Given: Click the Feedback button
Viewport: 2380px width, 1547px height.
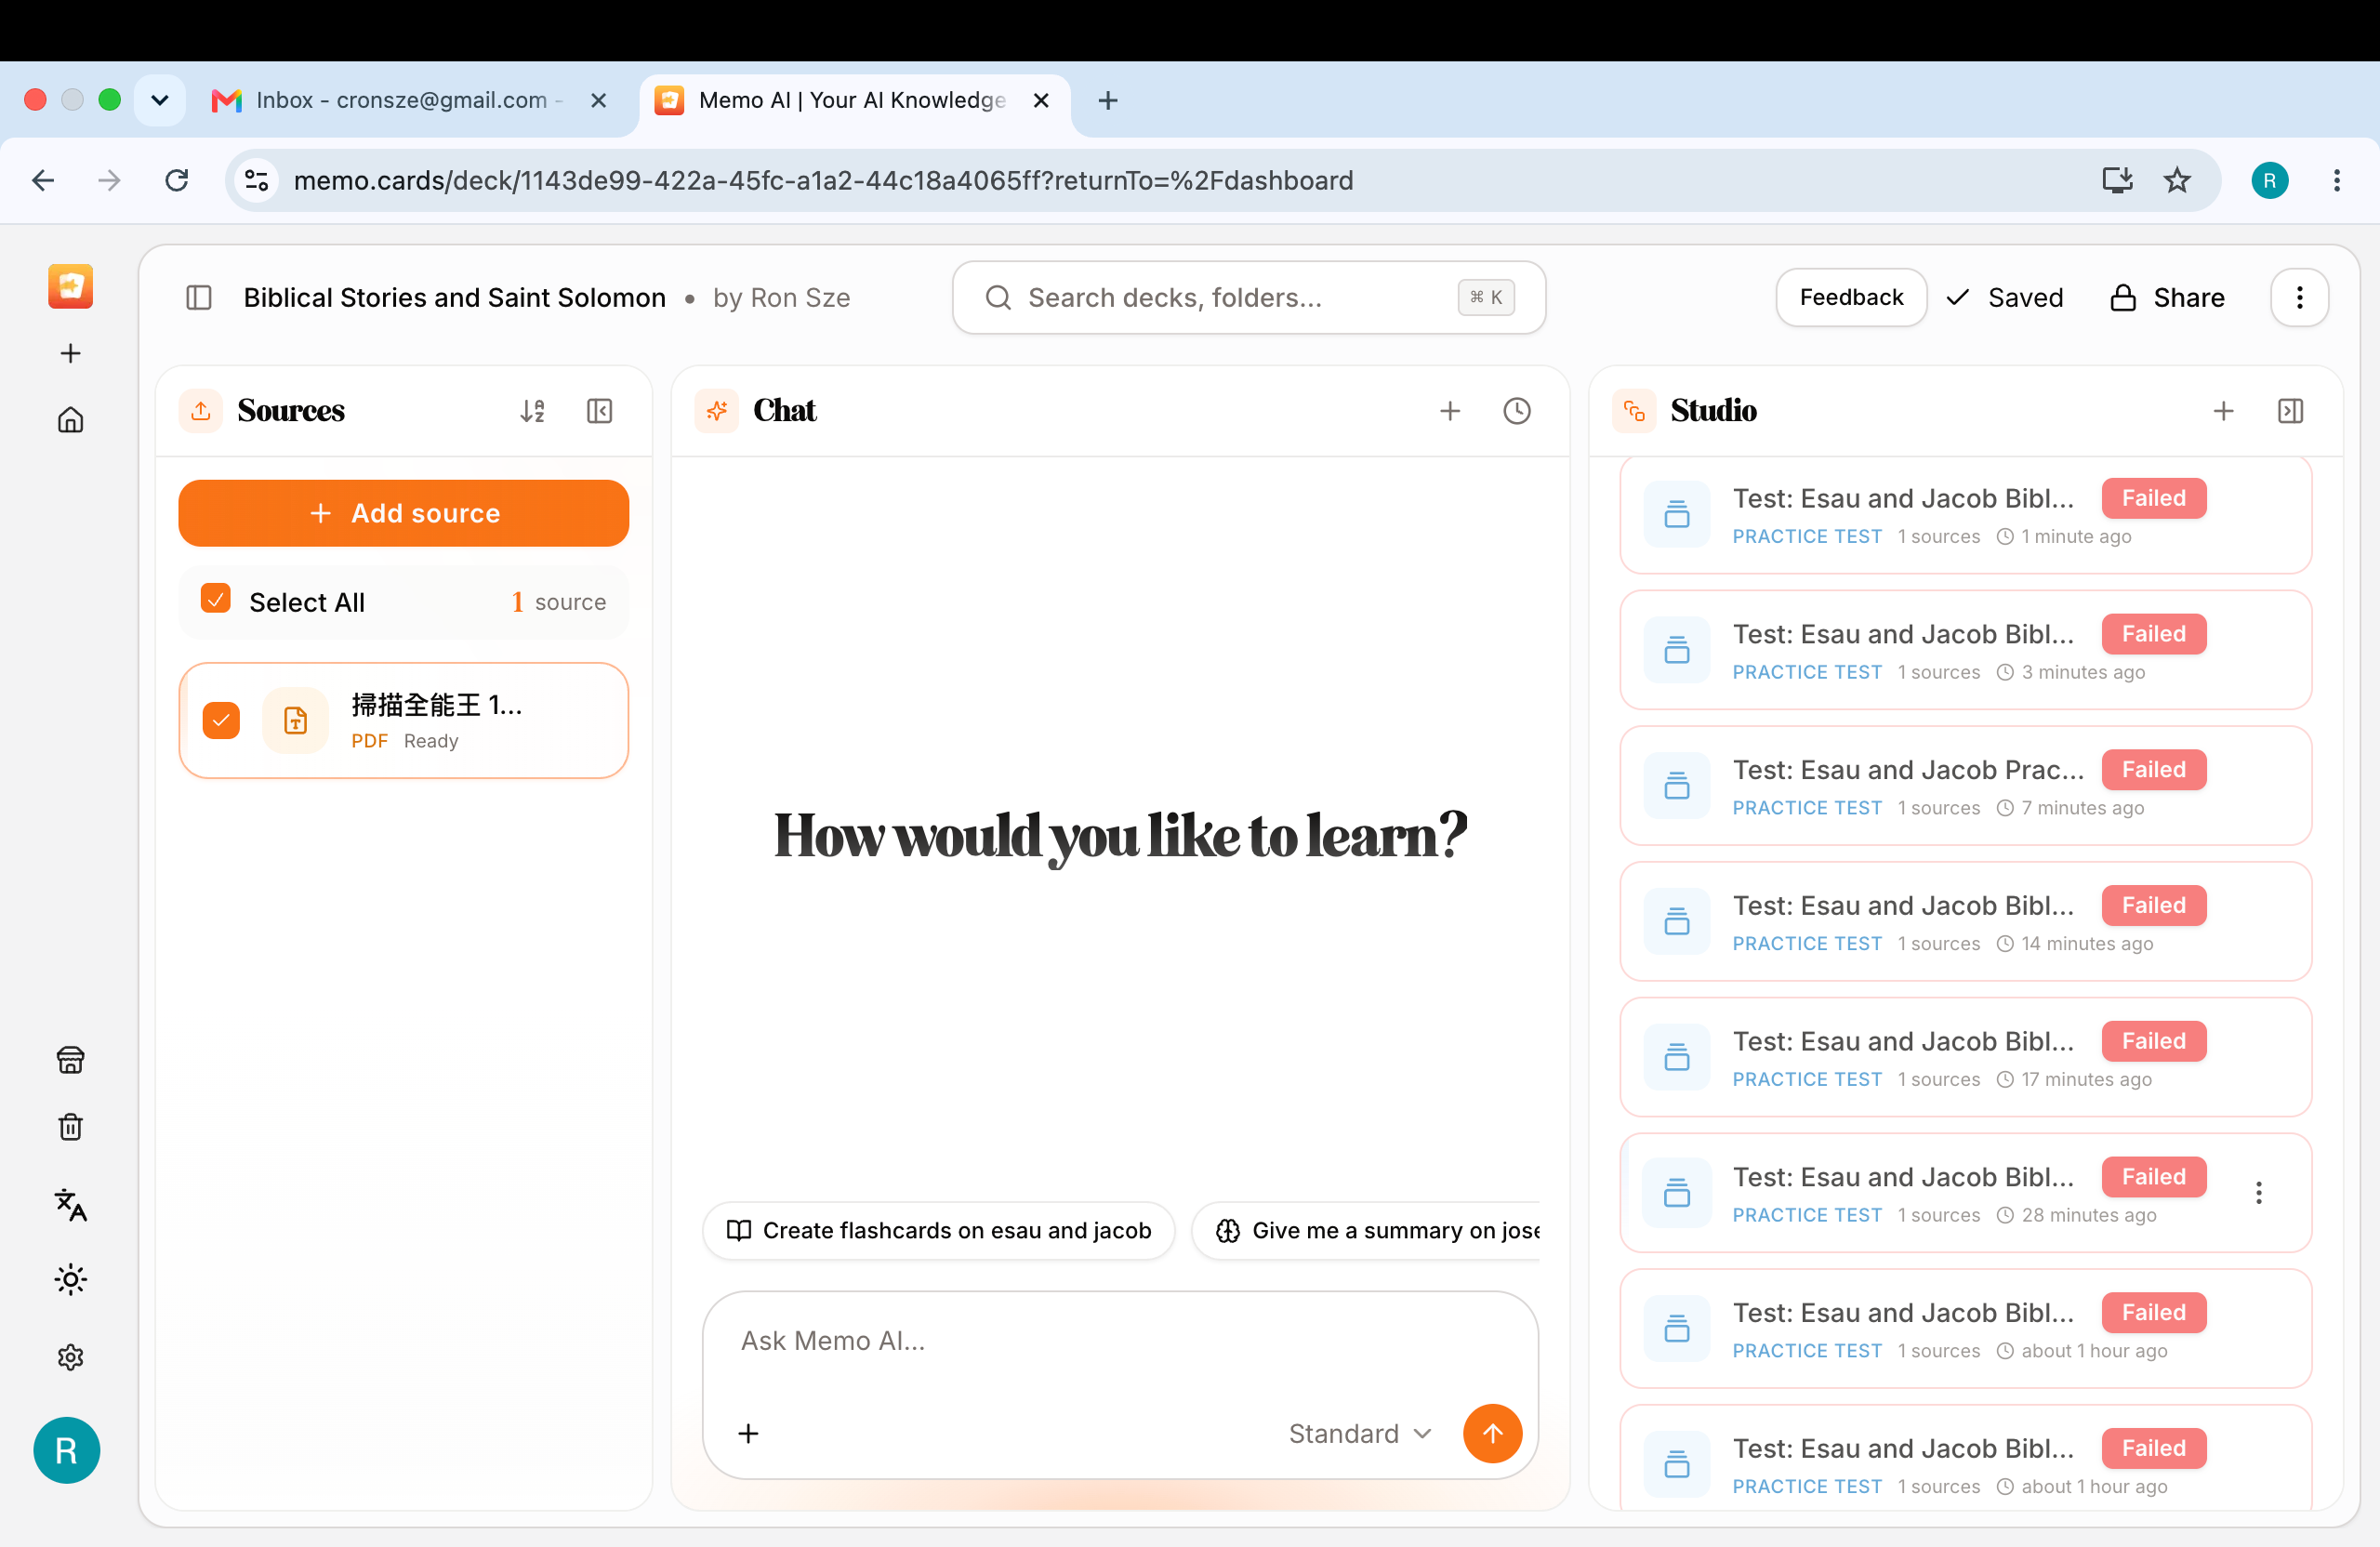Looking at the screenshot, I should coord(1851,298).
